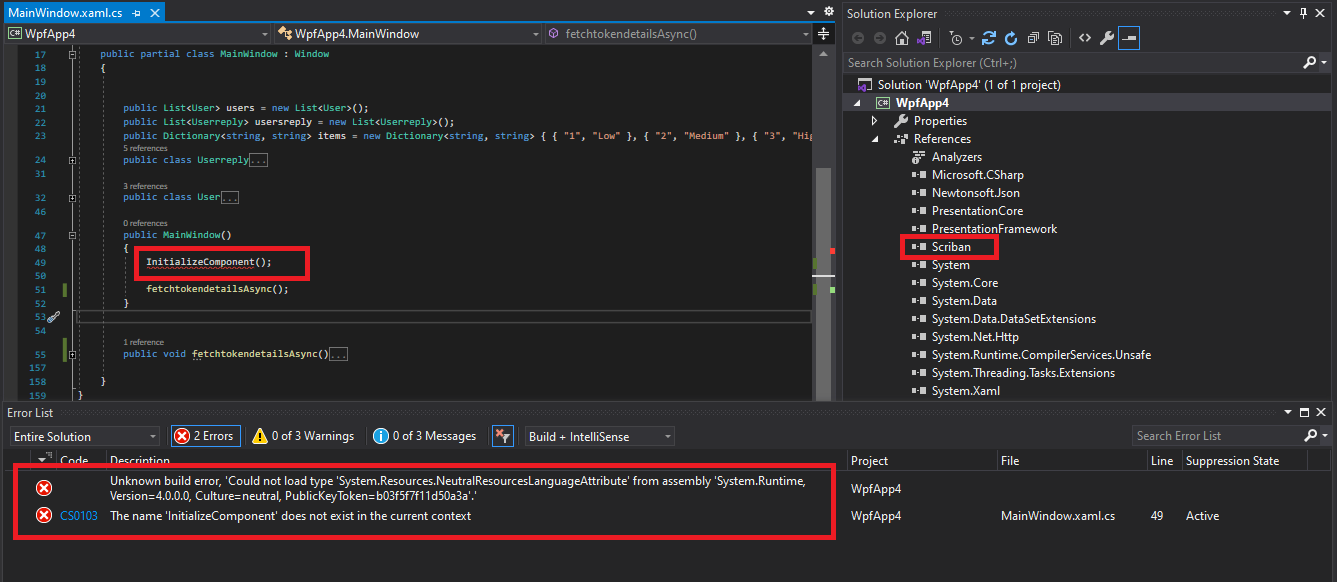
Task: Toggle Preview Selected Items in Solution Explorer
Action: pyautogui.click(x=1128, y=38)
